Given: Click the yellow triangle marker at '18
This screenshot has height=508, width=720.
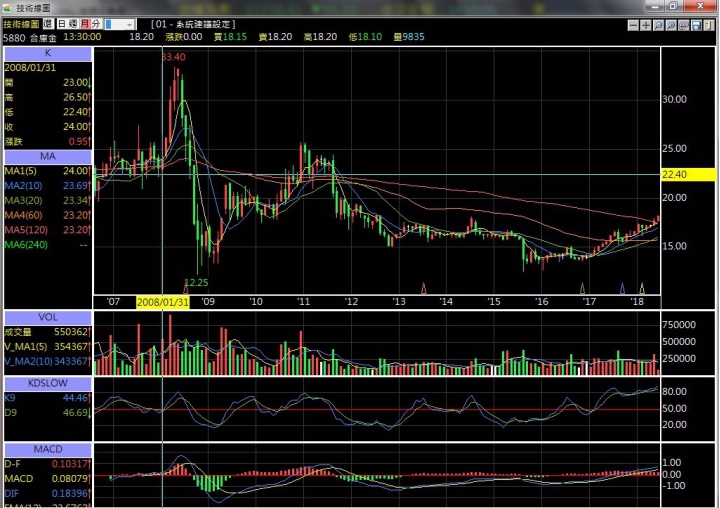Looking at the screenshot, I should pos(642,288).
